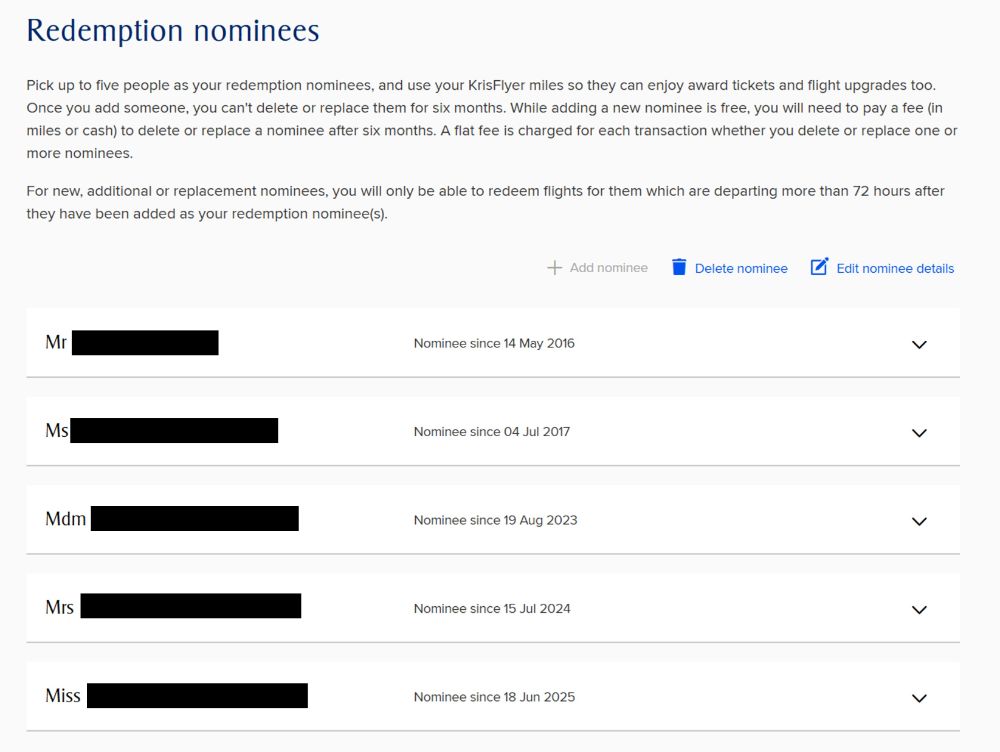This screenshot has width=1000, height=752.
Task: Select the 'Mr' title label
Action: pos(56,343)
